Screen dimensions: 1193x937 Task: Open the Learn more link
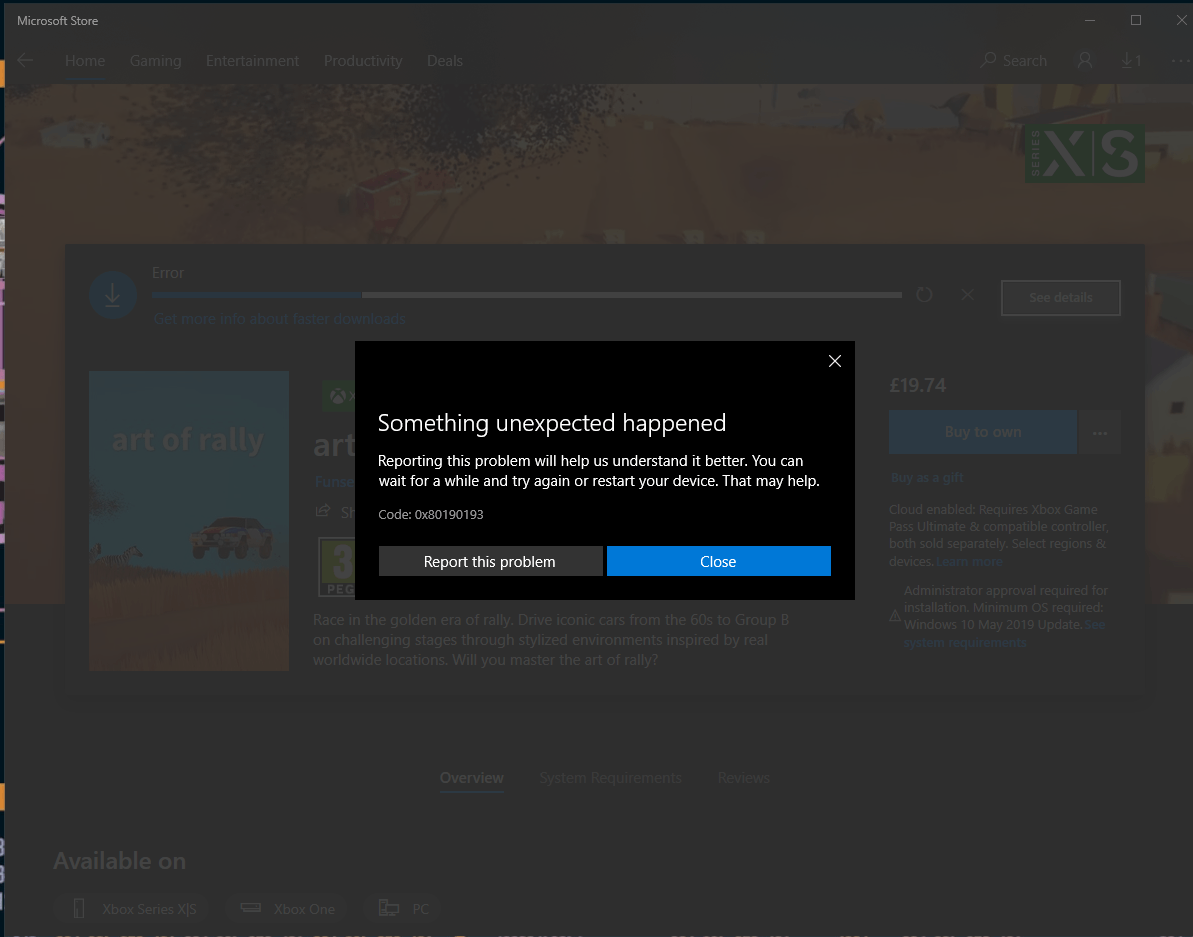click(x=969, y=561)
